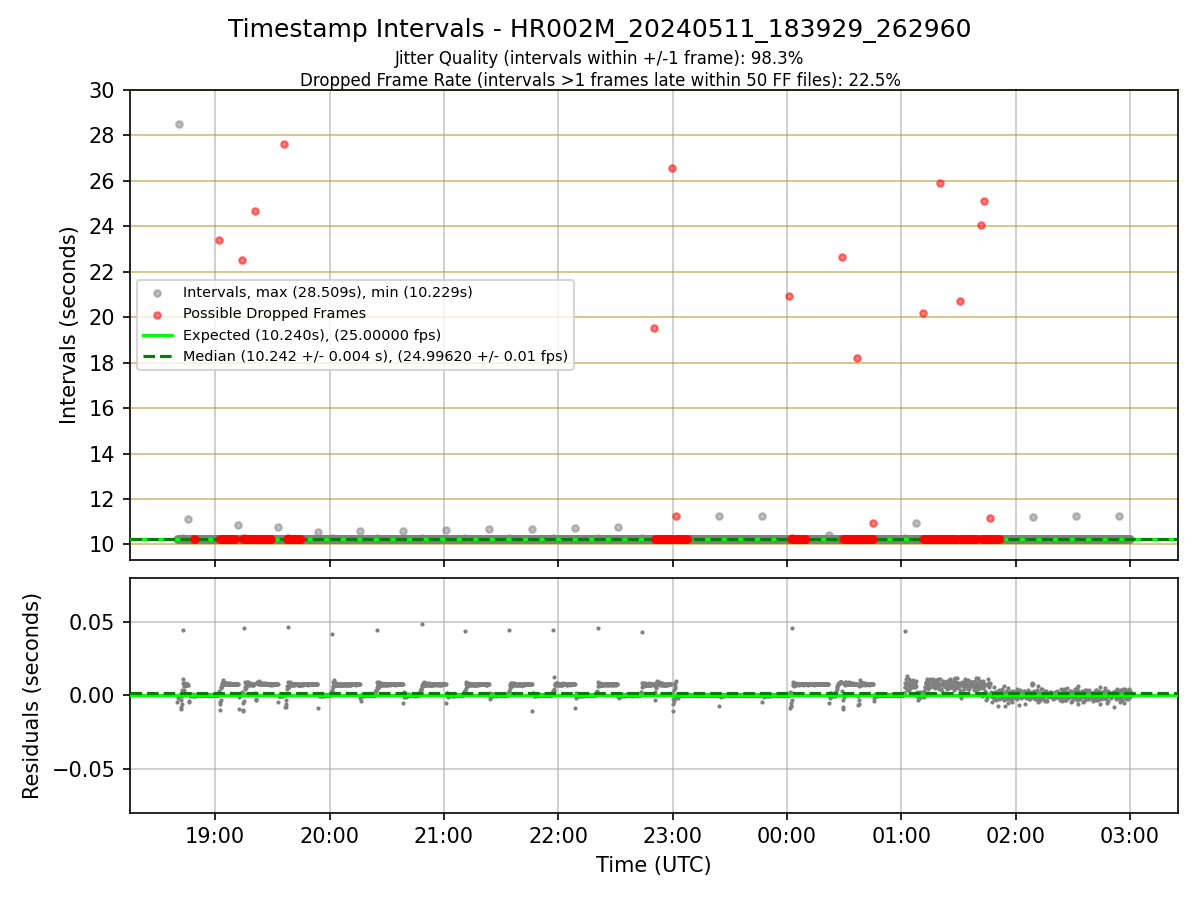Click the red point near 24.7 seconds after 19:00

pos(255,211)
